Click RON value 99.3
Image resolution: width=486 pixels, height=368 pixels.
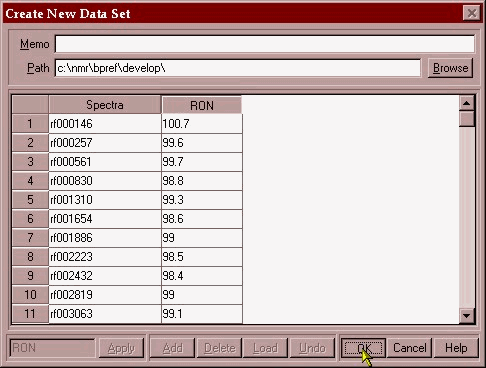click(202, 200)
